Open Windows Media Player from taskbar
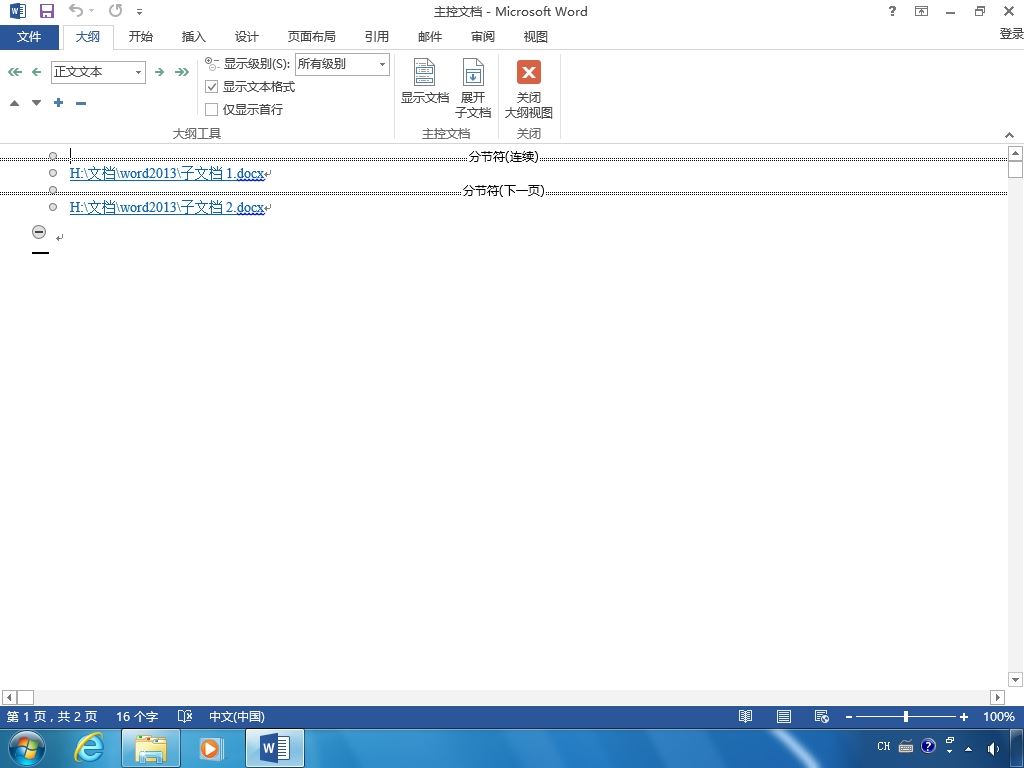1024x768 pixels. [211, 748]
